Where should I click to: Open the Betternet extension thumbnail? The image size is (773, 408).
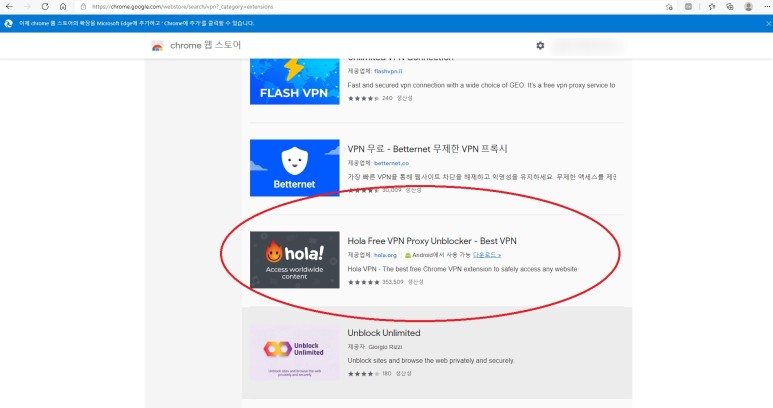pos(294,168)
